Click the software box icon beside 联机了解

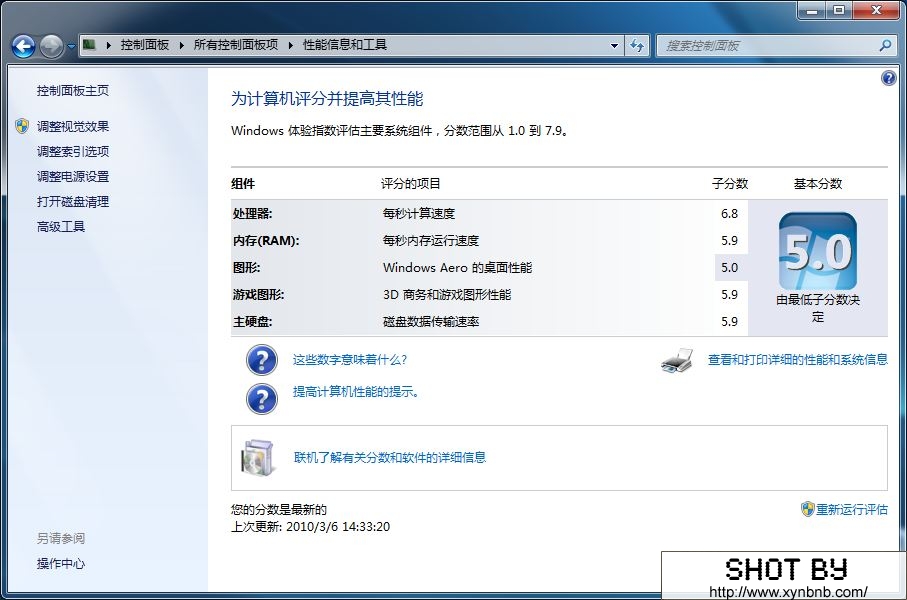pyautogui.click(x=256, y=458)
